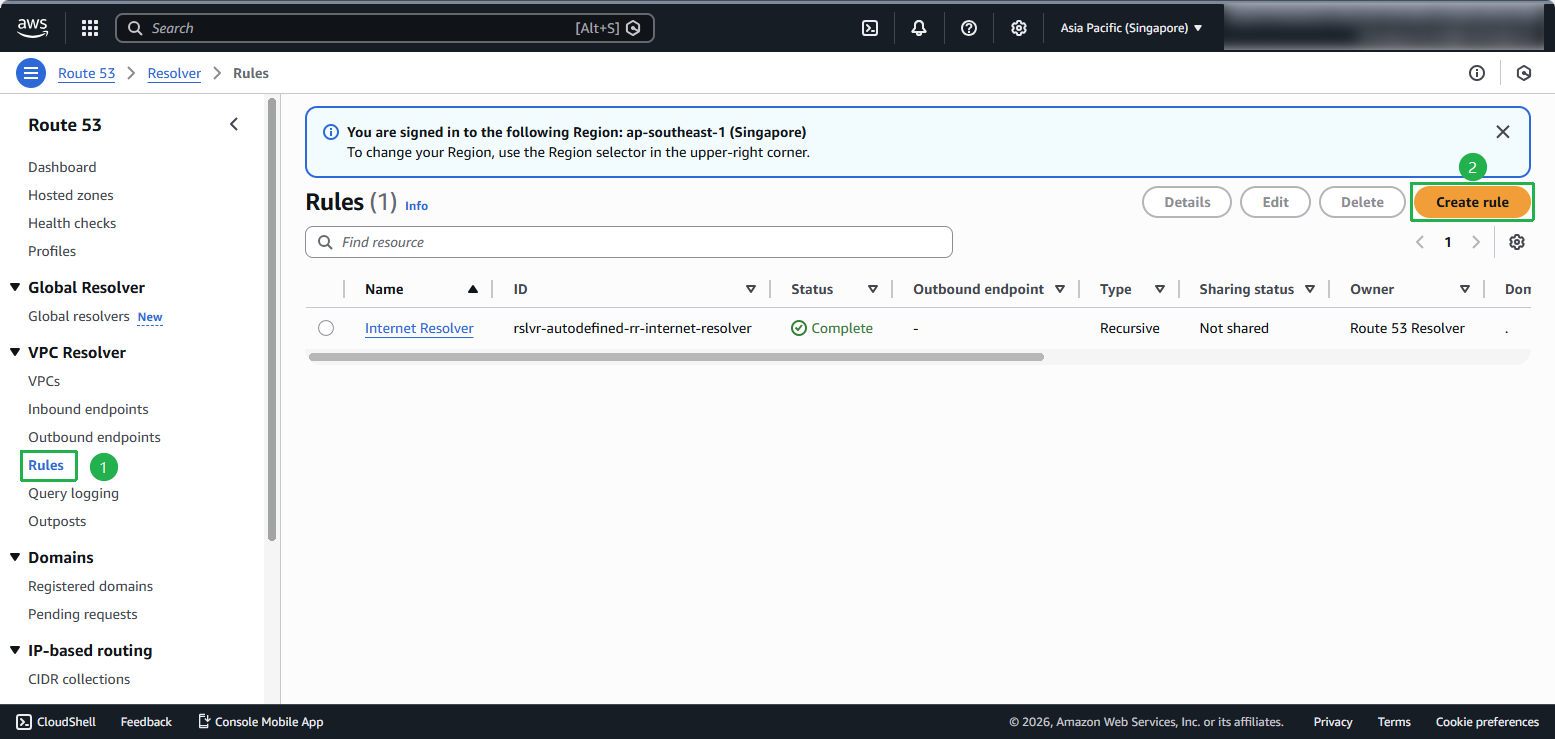
Task: Open the AWS services grid menu
Action: (x=90, y=28)
